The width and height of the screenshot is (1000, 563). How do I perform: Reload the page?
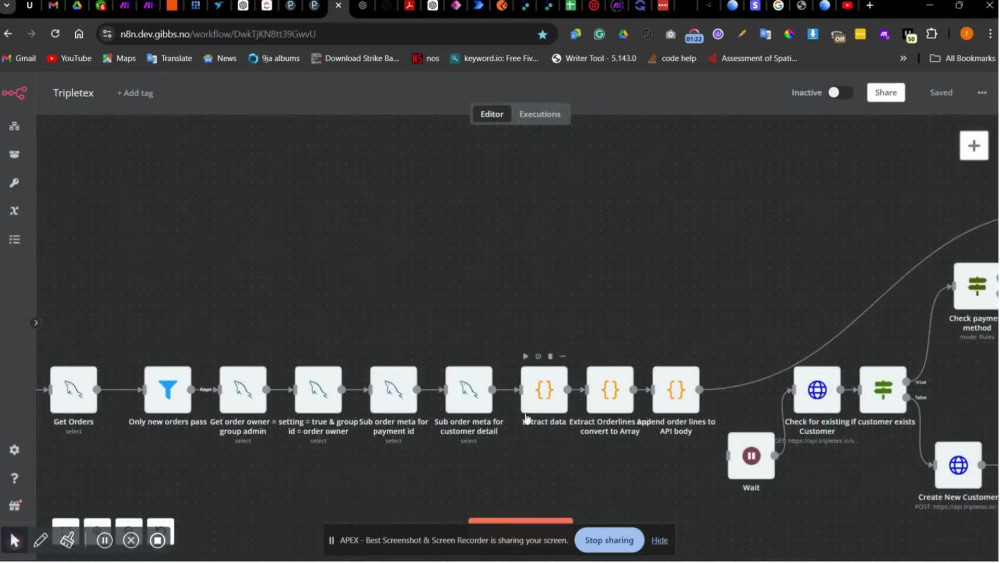[55, 34]
